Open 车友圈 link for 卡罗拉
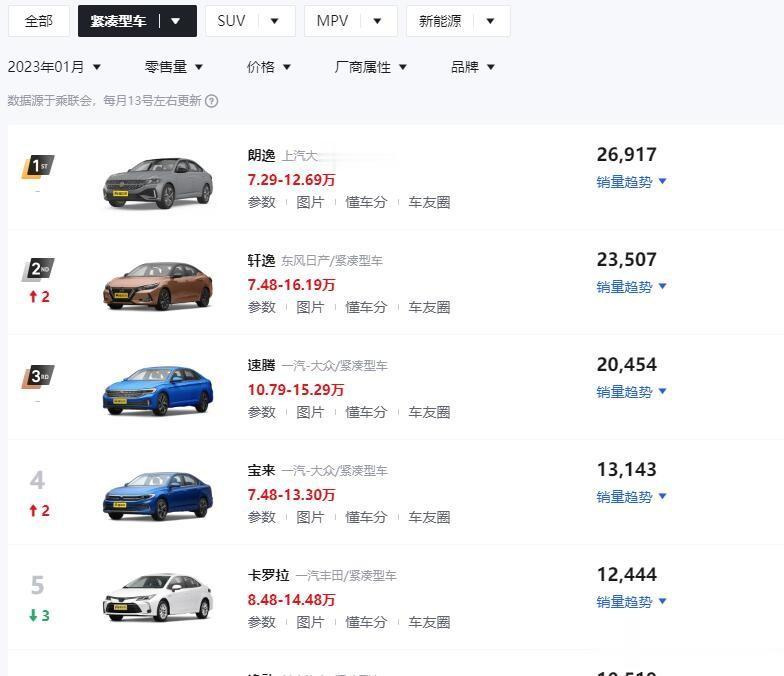784x676 pixels. 429,622
